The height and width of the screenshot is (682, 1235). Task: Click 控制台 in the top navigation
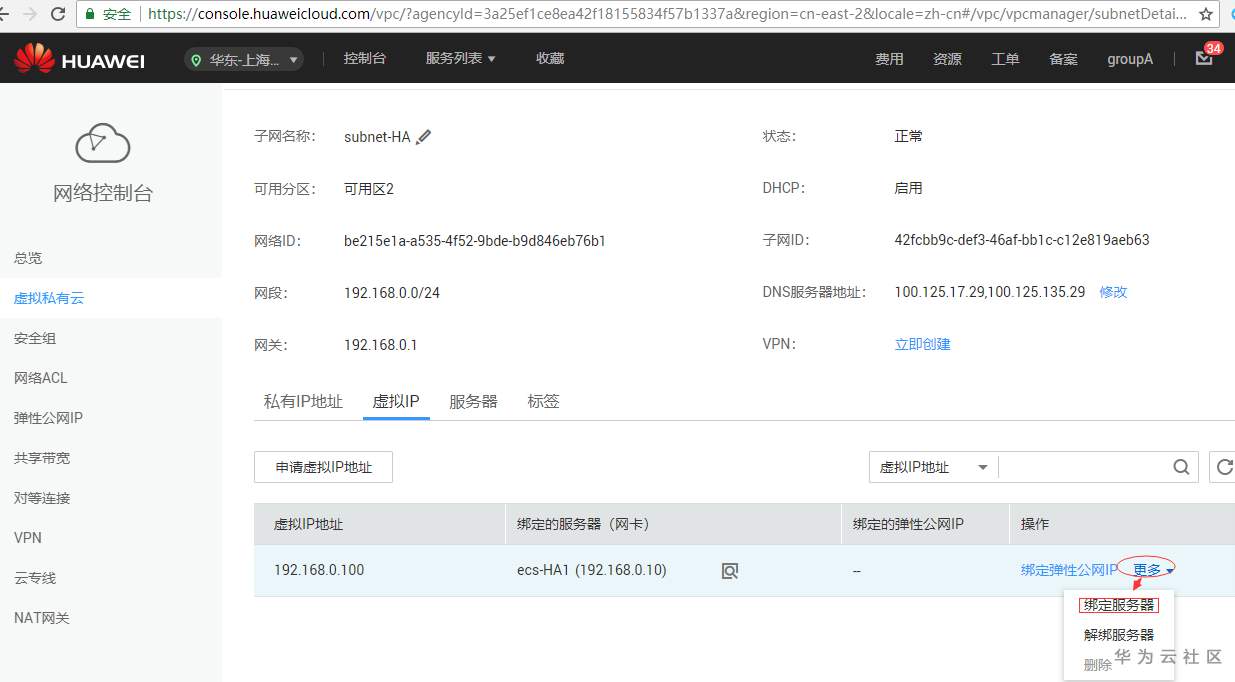point(365,59)
